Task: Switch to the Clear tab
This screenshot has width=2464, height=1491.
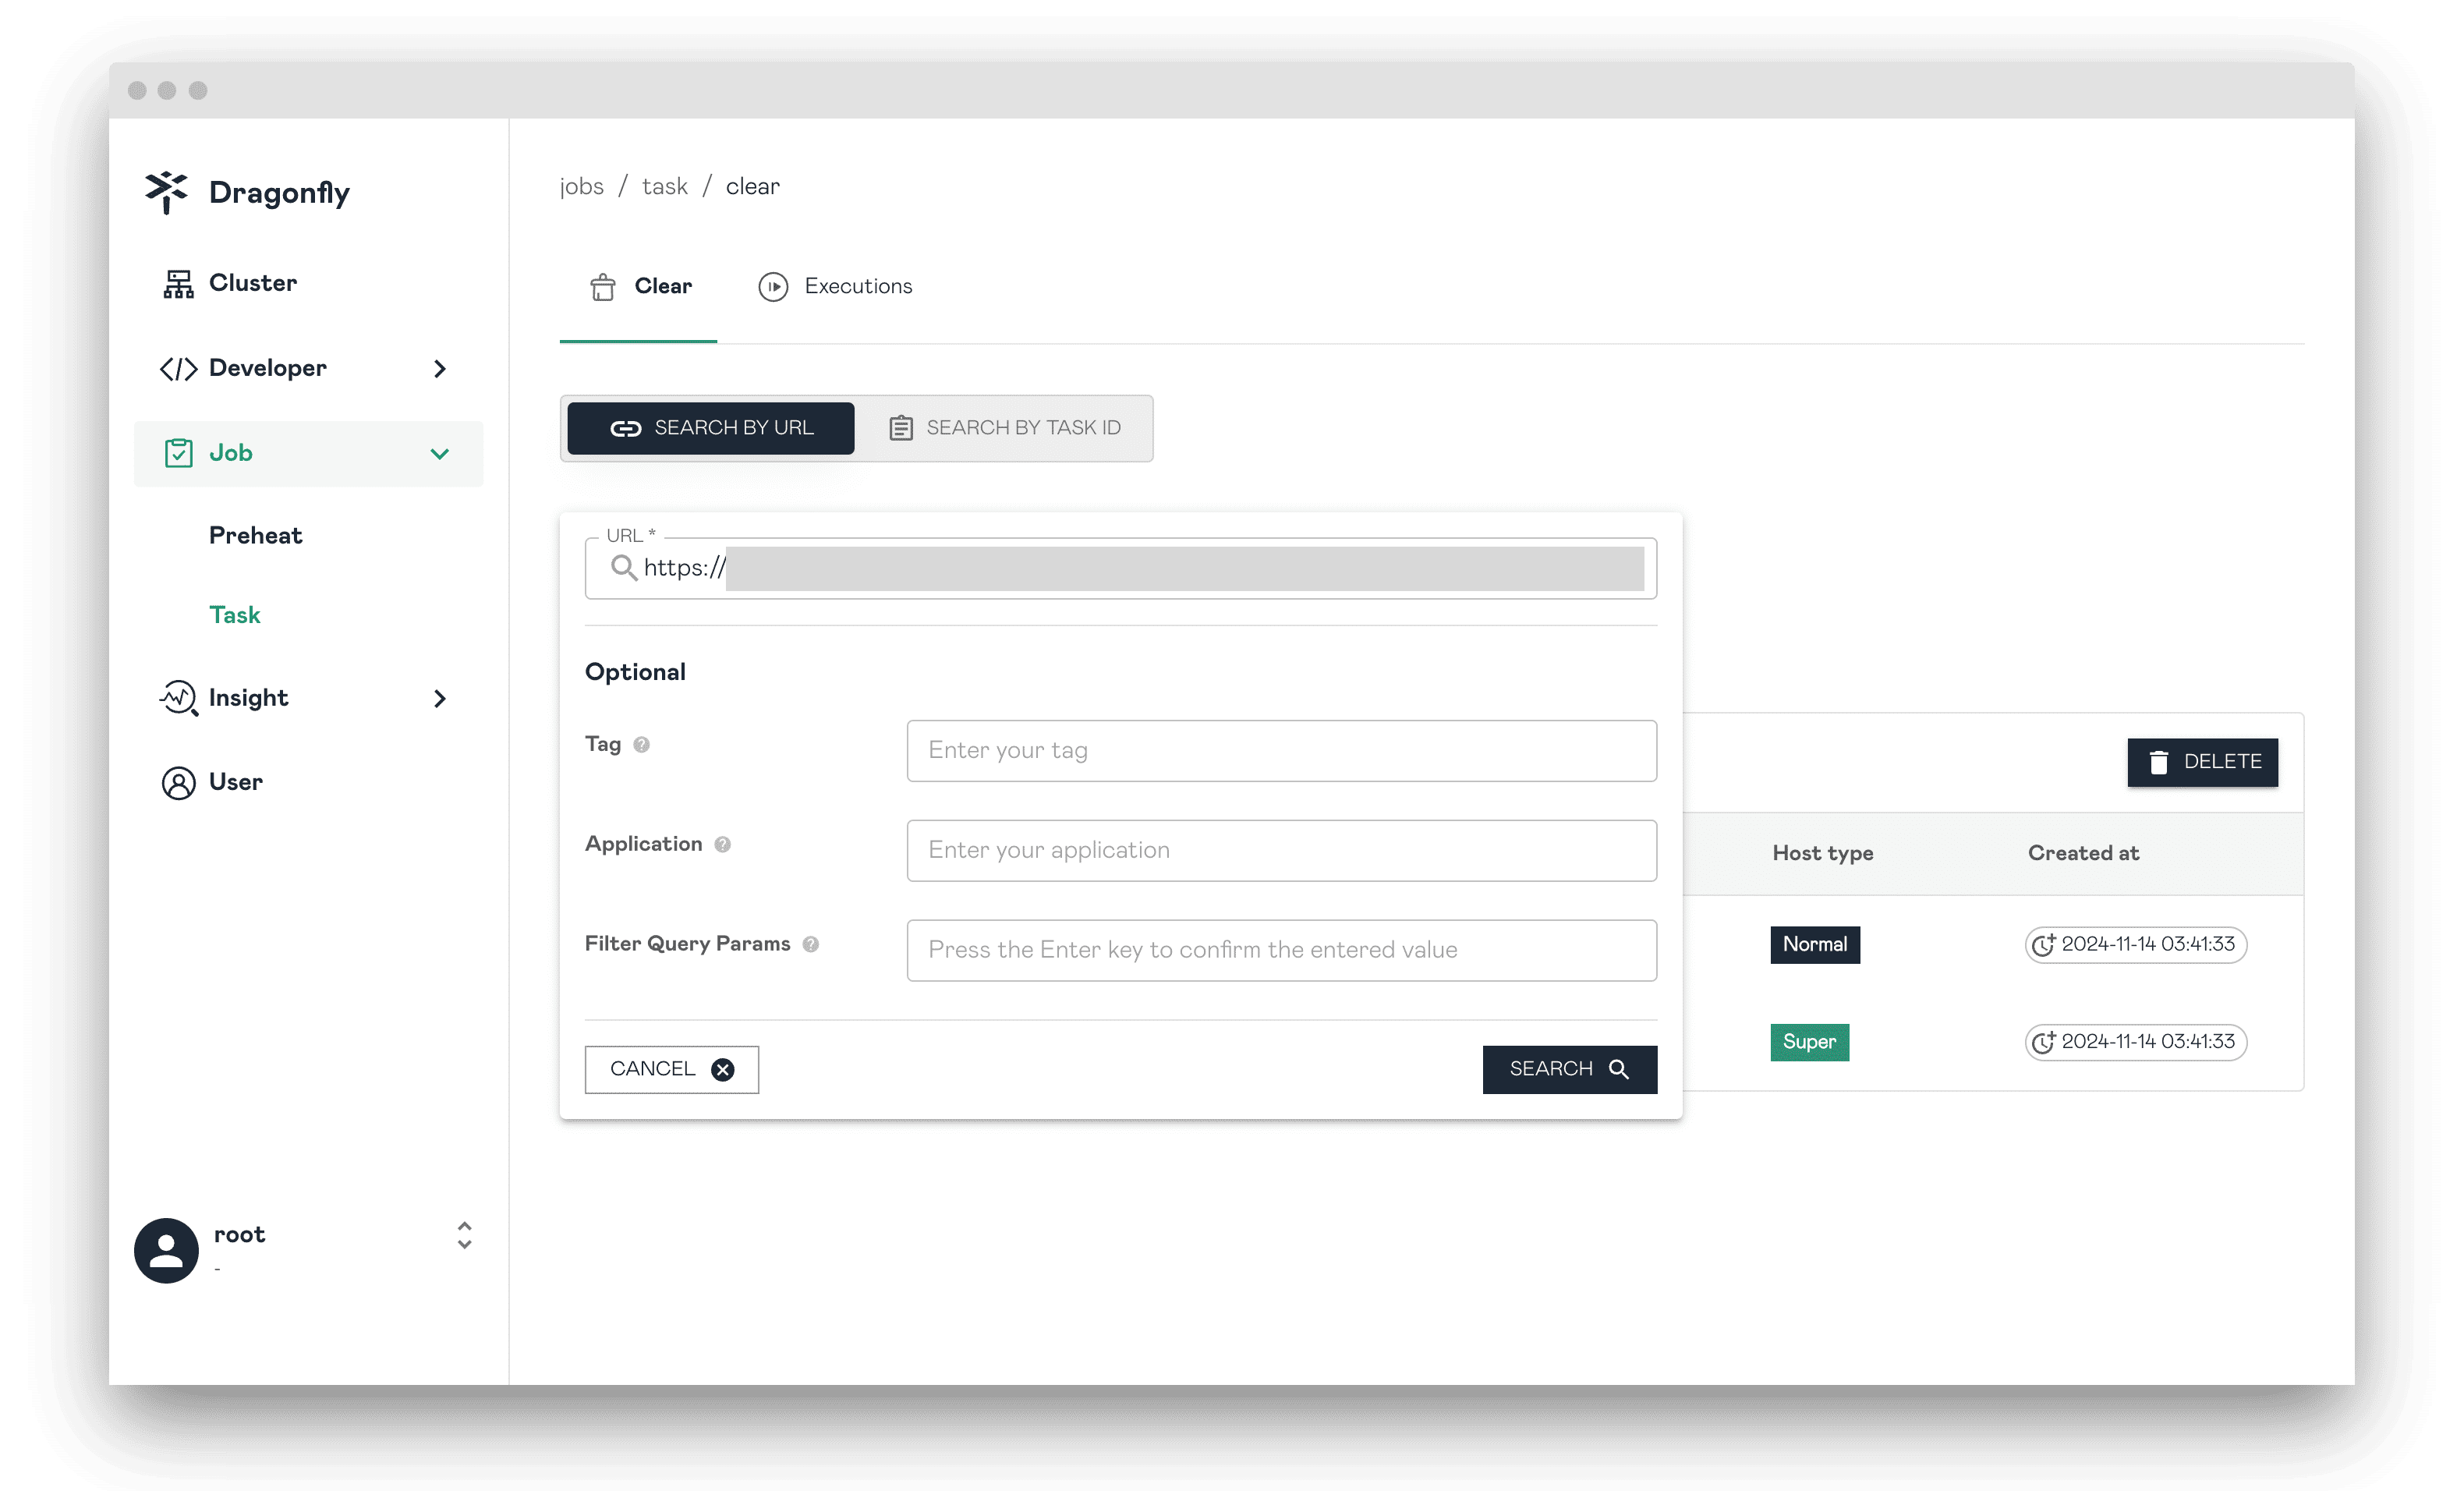Action: (639, 287)
